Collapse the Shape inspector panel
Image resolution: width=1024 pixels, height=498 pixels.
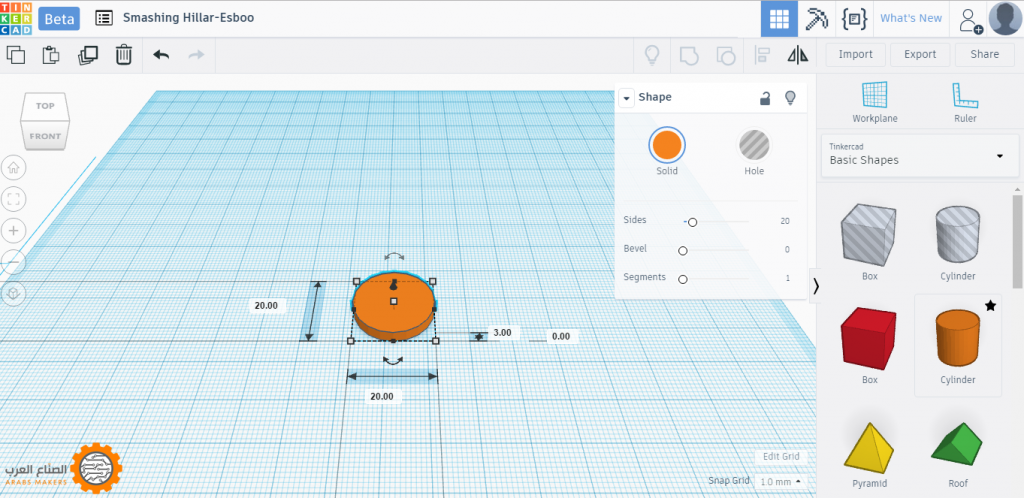[x=626, y=98]
